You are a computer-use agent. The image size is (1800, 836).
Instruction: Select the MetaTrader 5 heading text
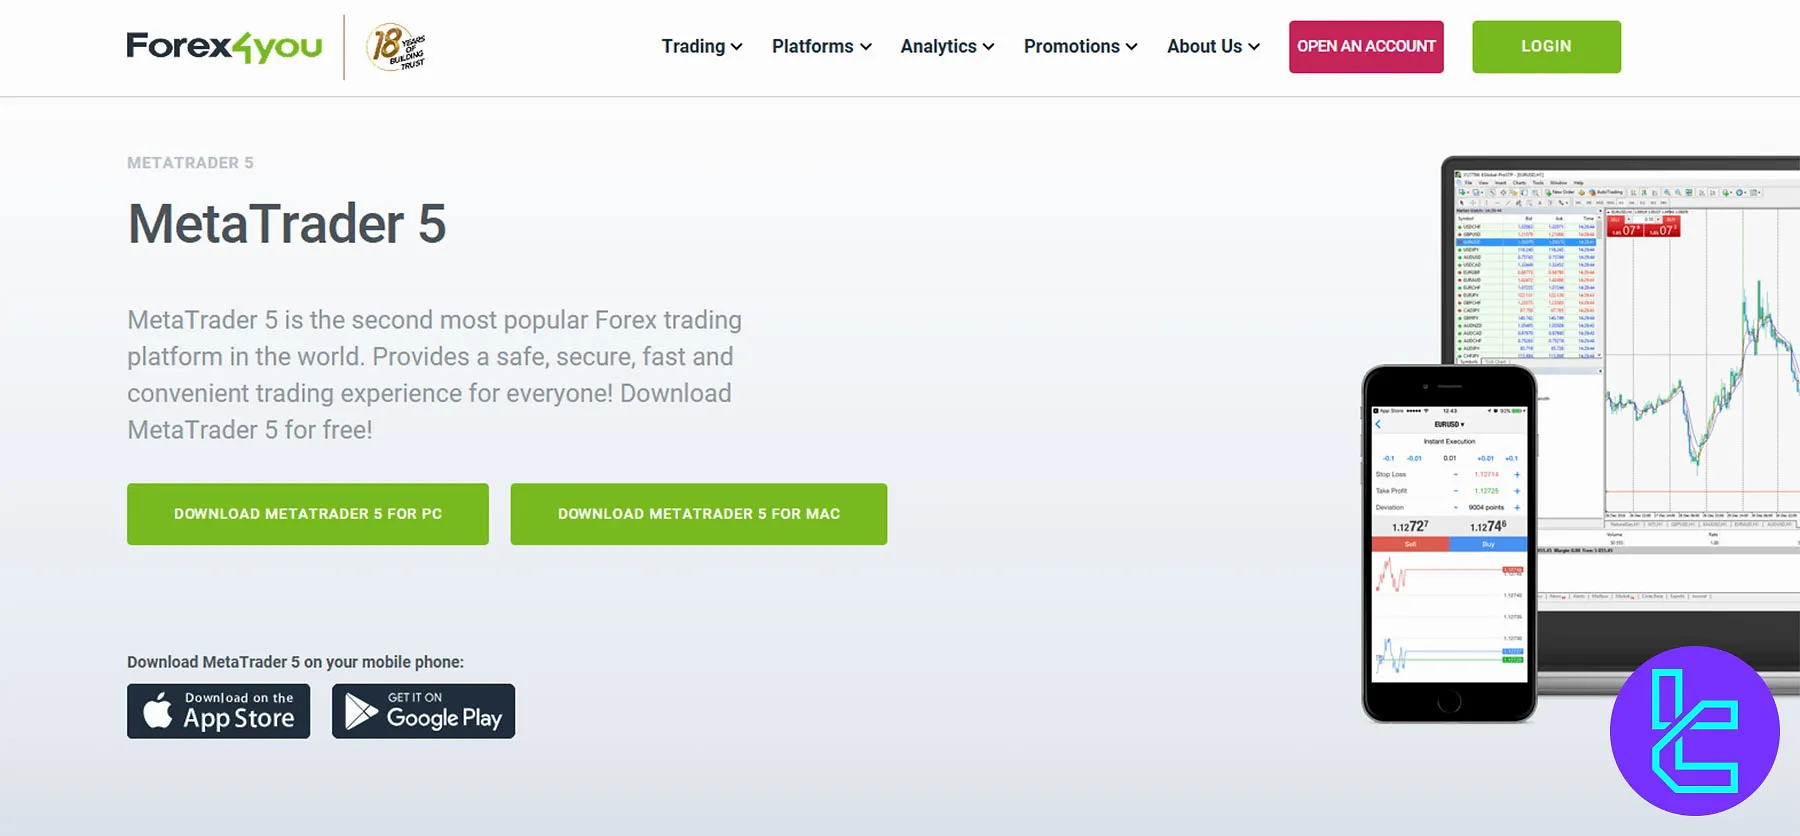[x=287, y=224]
